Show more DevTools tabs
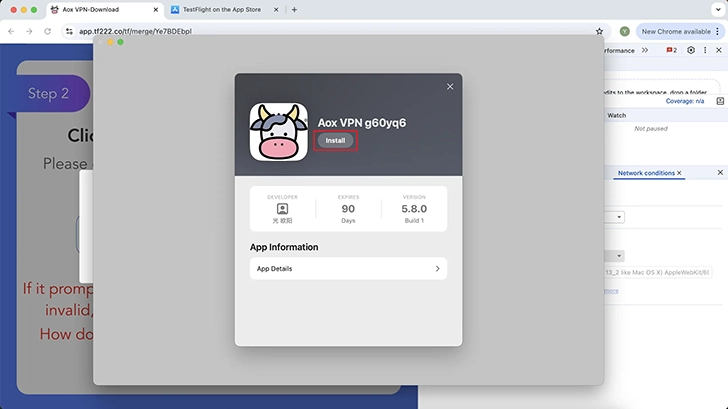The image size is (728, 409). pyautogui.click(x=642, y=50)
